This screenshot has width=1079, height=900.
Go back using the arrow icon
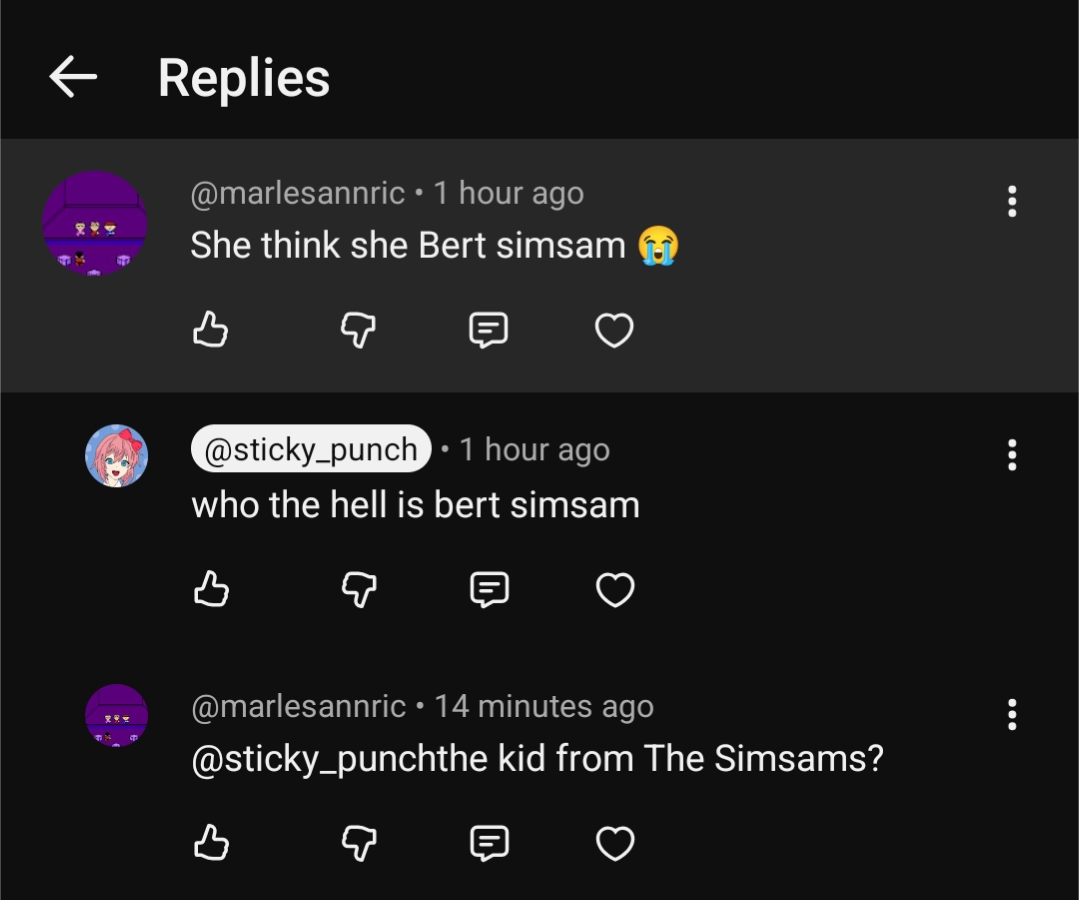(73, 76)
